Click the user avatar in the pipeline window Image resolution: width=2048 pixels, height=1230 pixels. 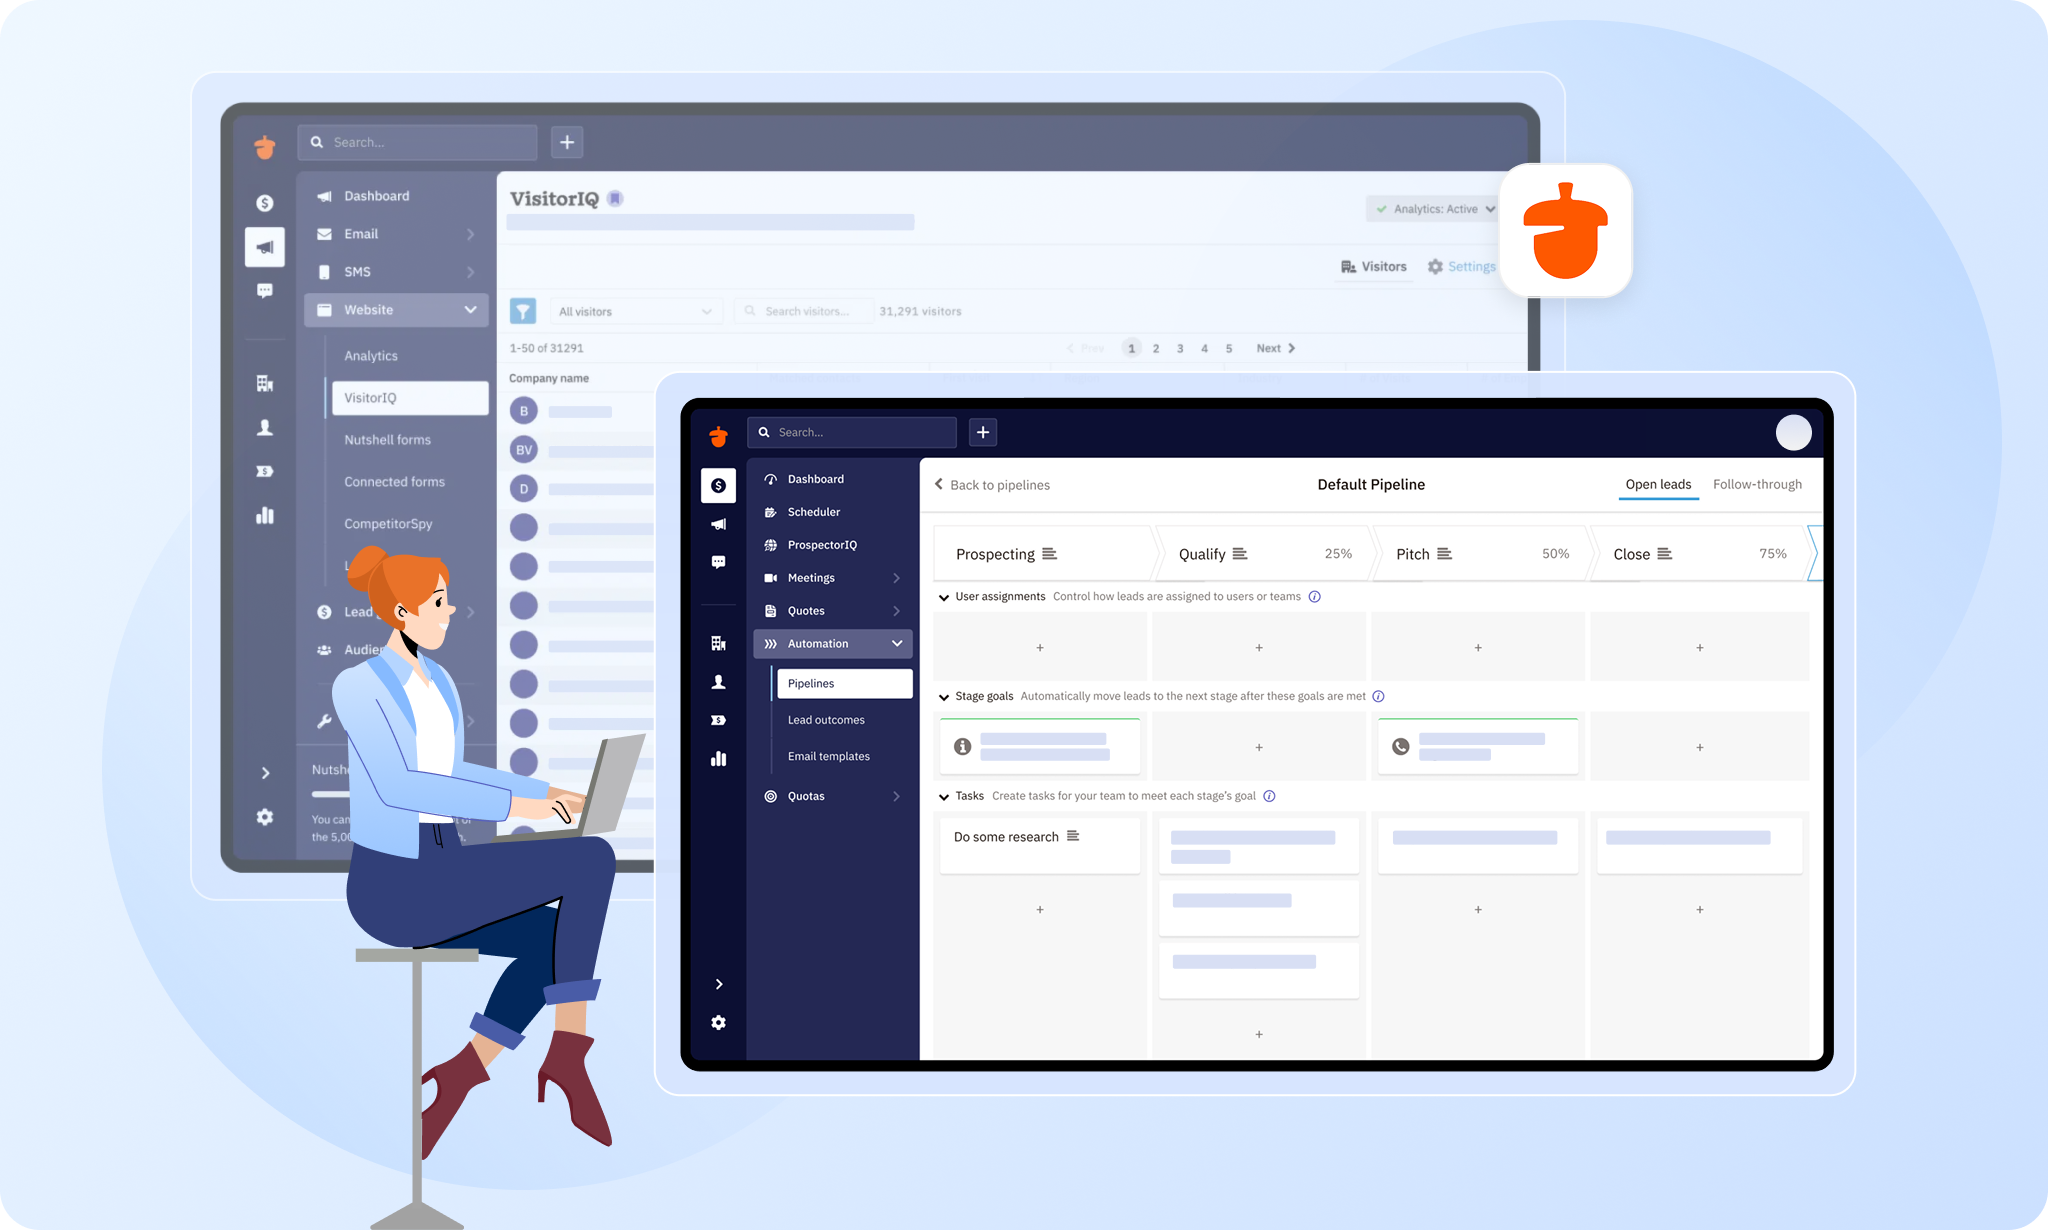pos(1793,433)
